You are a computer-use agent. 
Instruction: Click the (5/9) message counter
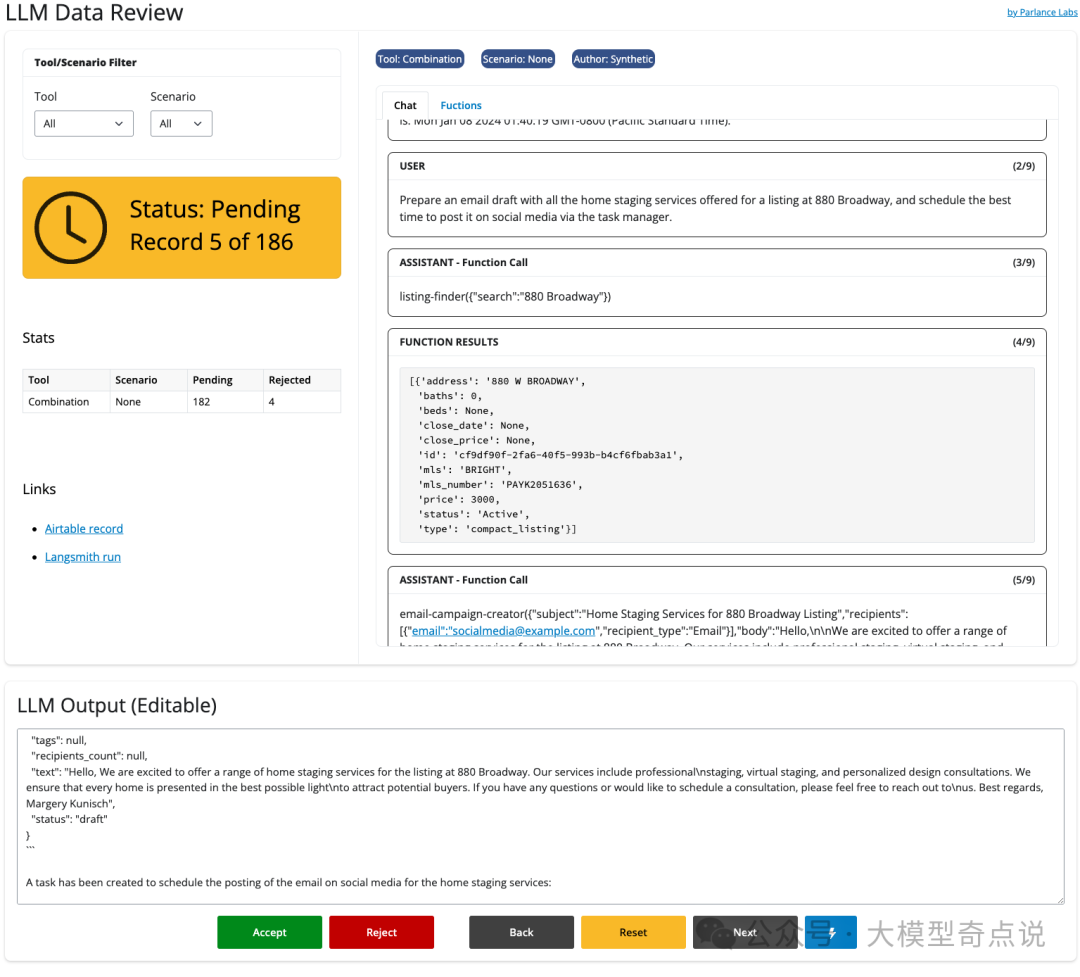click(x=1024, y=581)
